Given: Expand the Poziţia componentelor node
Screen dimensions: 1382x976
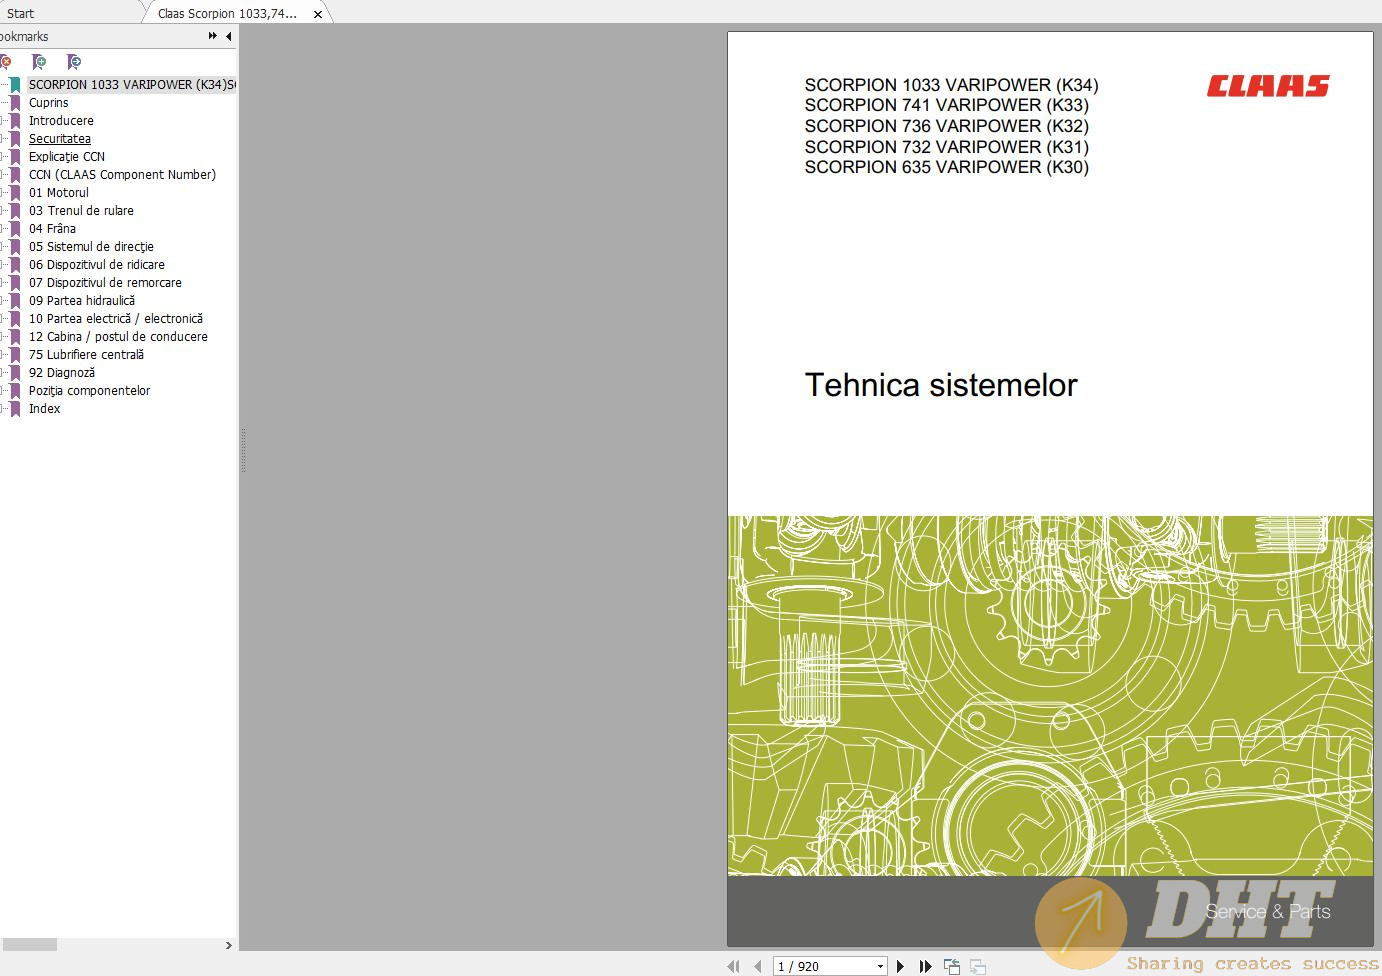Looking at the screenshot, I should coord(3,391).
